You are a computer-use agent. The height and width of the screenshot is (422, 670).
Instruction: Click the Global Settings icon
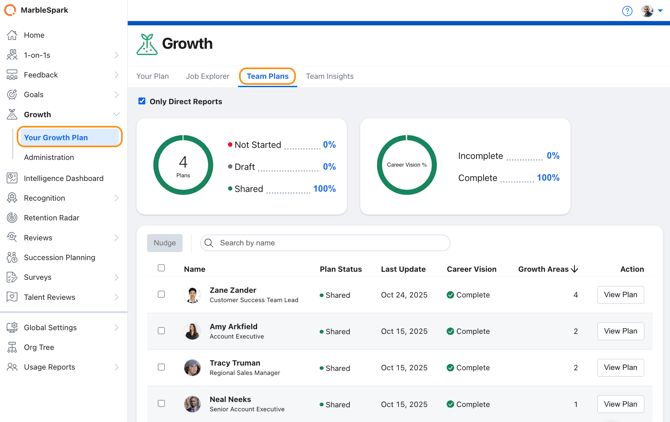point(12,327)
